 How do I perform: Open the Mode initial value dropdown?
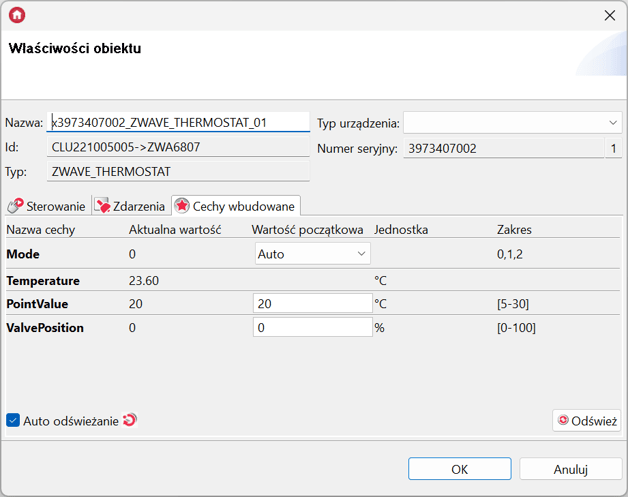(x=312, y=254)
